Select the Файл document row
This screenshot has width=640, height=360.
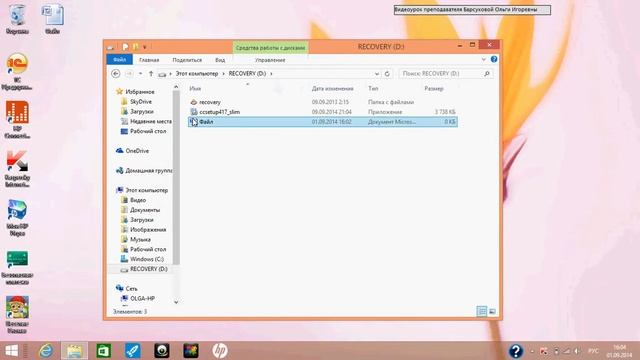click(322, 122)
